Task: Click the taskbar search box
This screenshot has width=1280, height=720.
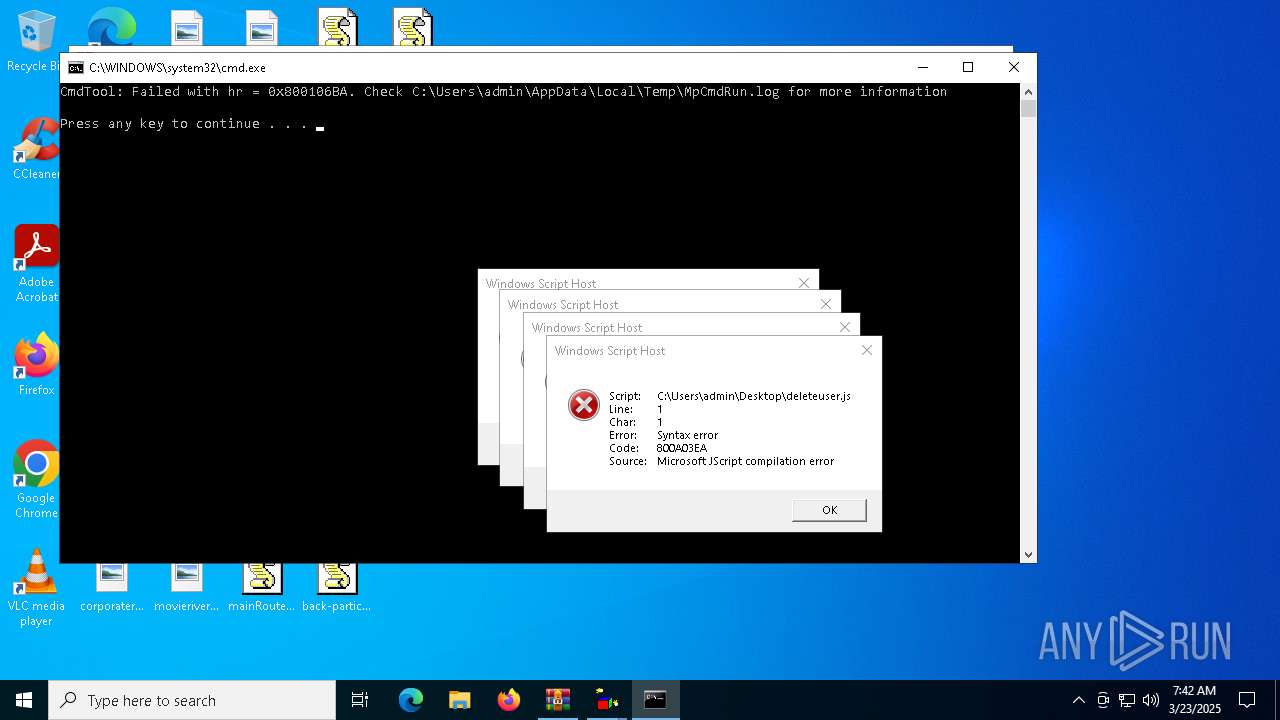Action: coord(192,700)
